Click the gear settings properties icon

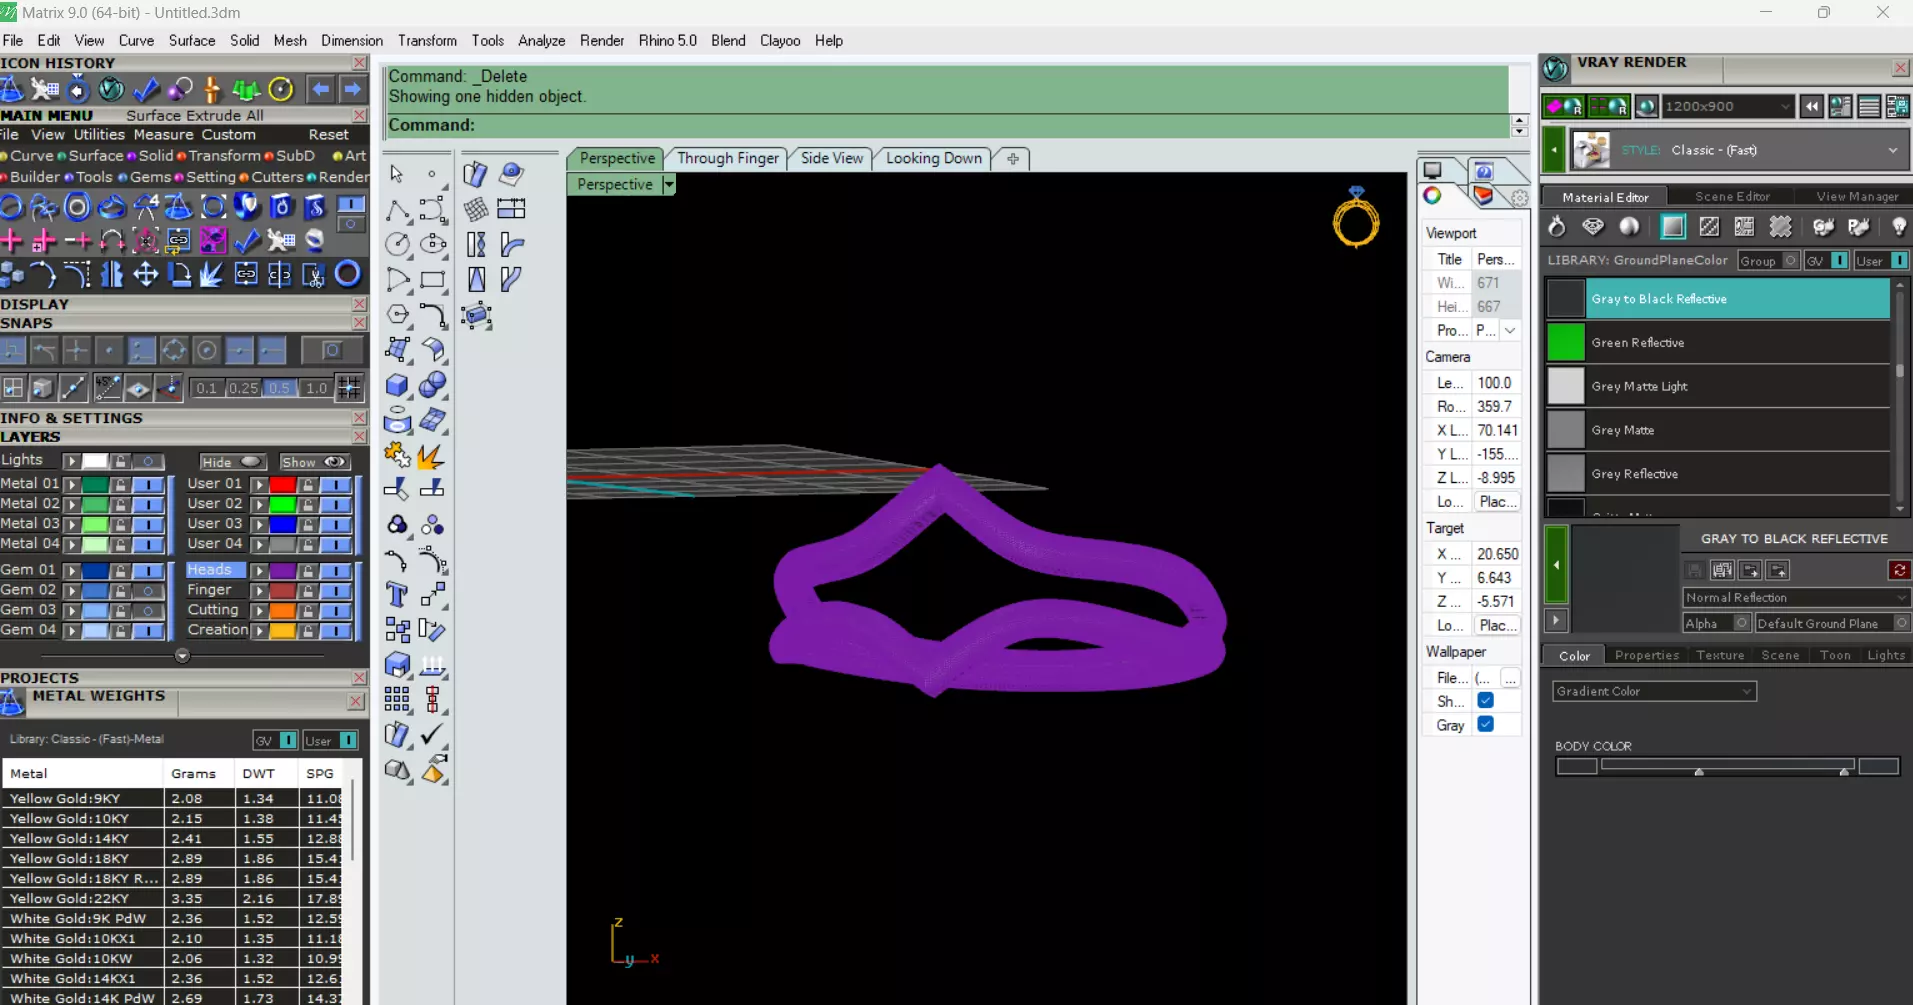(x=1520, y=198)
